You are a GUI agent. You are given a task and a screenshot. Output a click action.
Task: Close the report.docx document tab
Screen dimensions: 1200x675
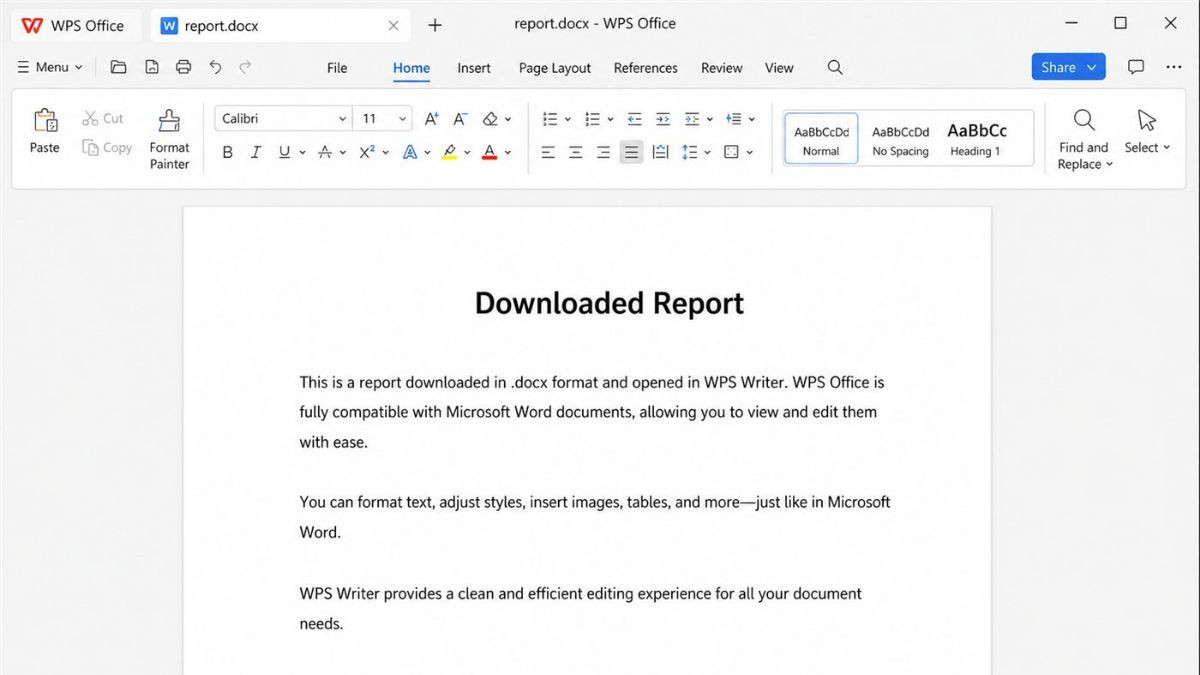pos(394,26)
